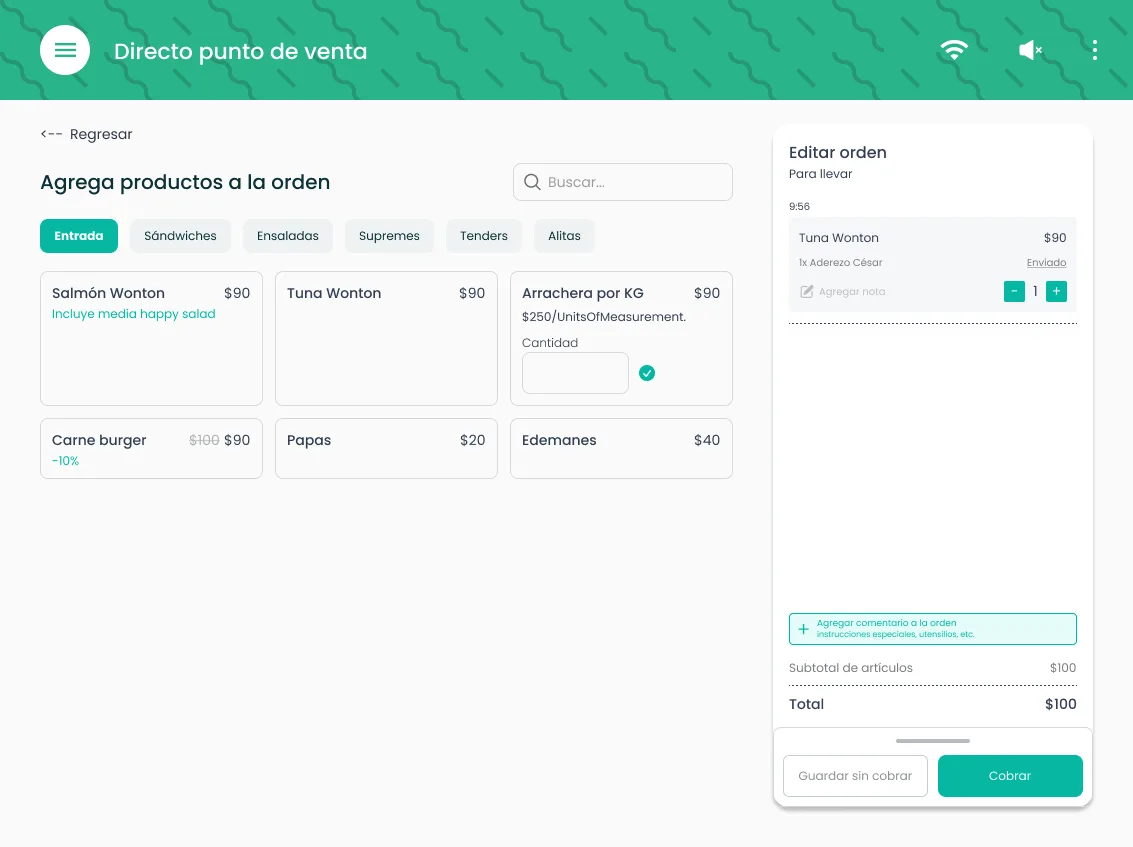Click the search magnifier icon
The image size is (1133, 847).
click(532, 182)
